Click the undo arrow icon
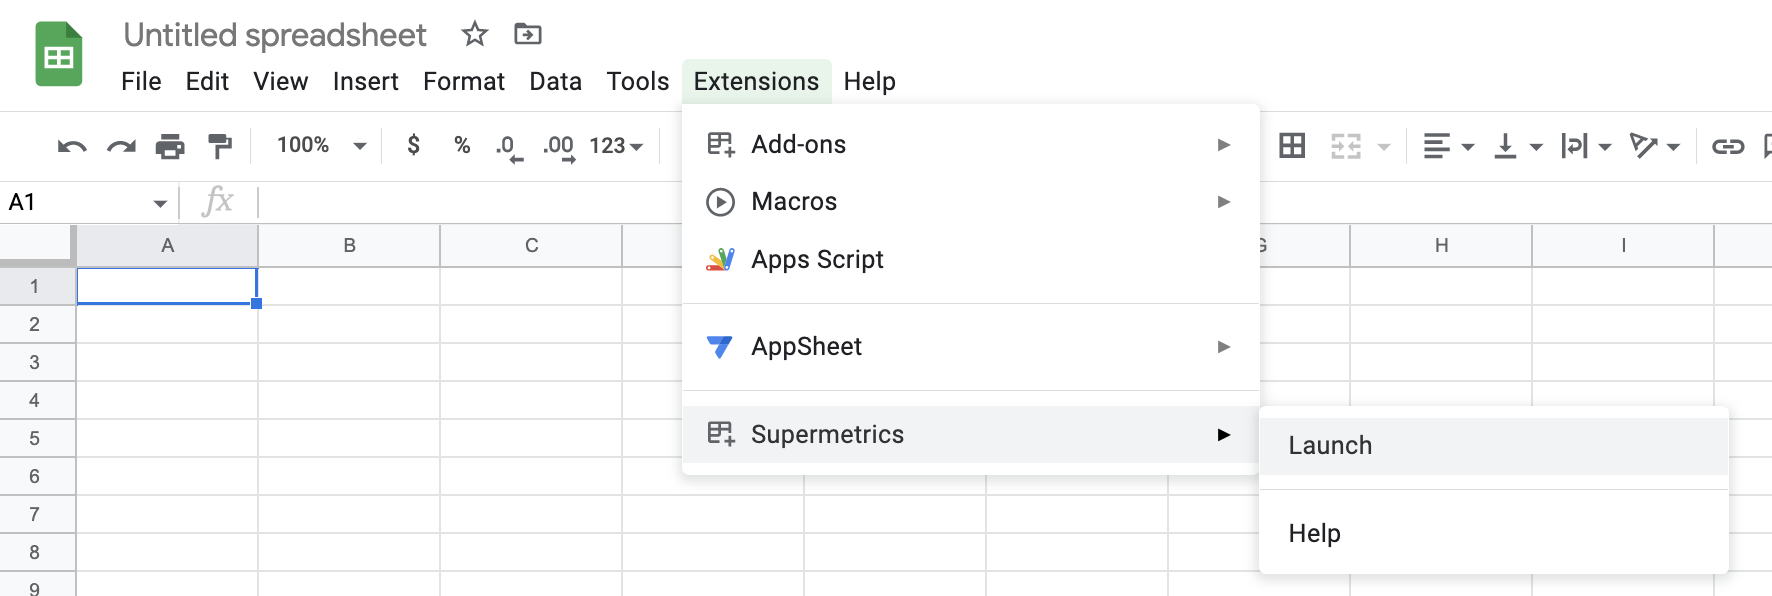The image size is (1772, 596). pyautogui.click(x=72, y=147)
